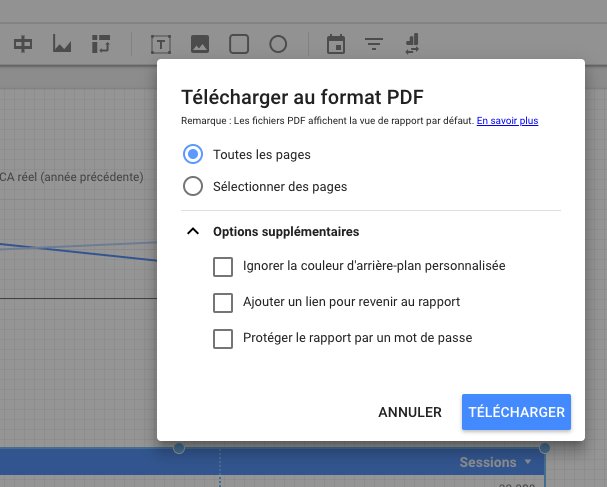Click the 'Options supplémentaires' heading text
Image resolution: width=607 pixels, height=487 pixels.
[286, 231]
